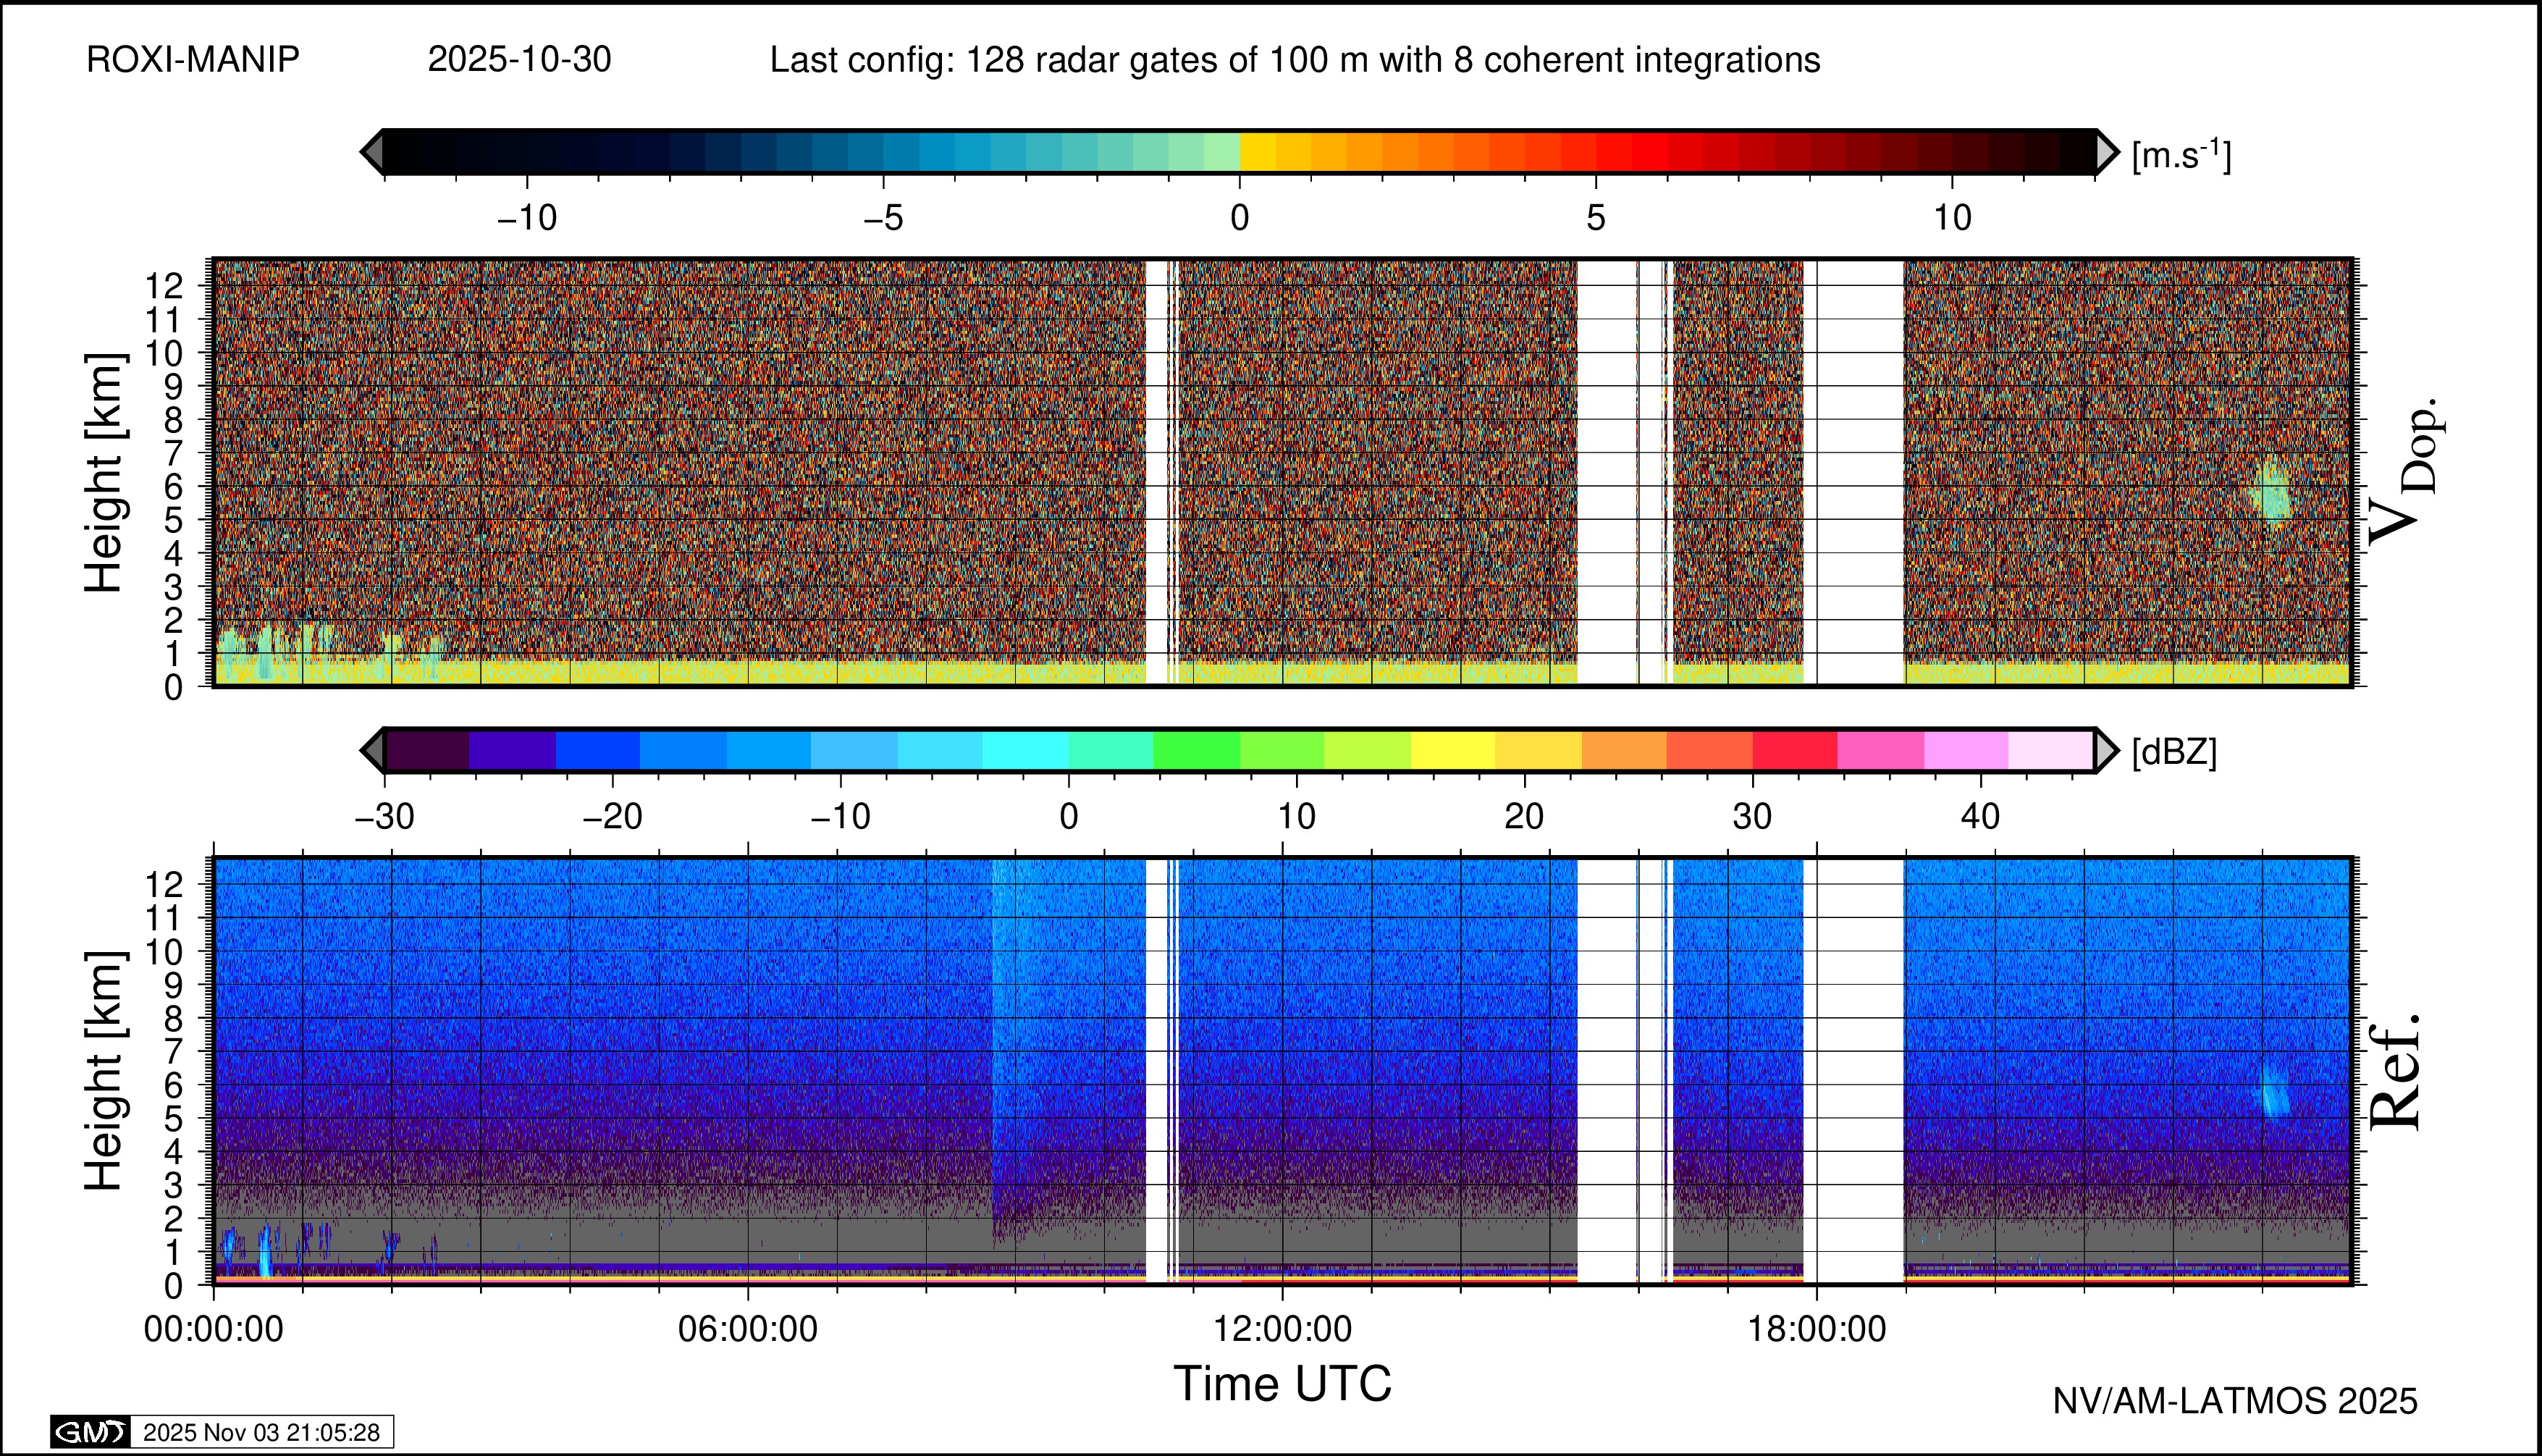This screenshot has height=1456, width=2542.
Task: Click the 2025-10-30 date label
Action: coord(519,60)
